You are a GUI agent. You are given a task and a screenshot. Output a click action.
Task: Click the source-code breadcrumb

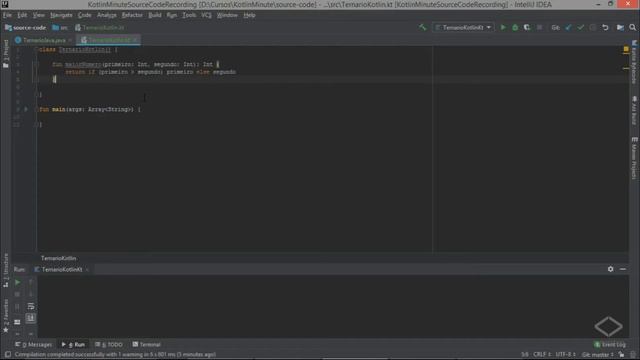pos(25,28)
